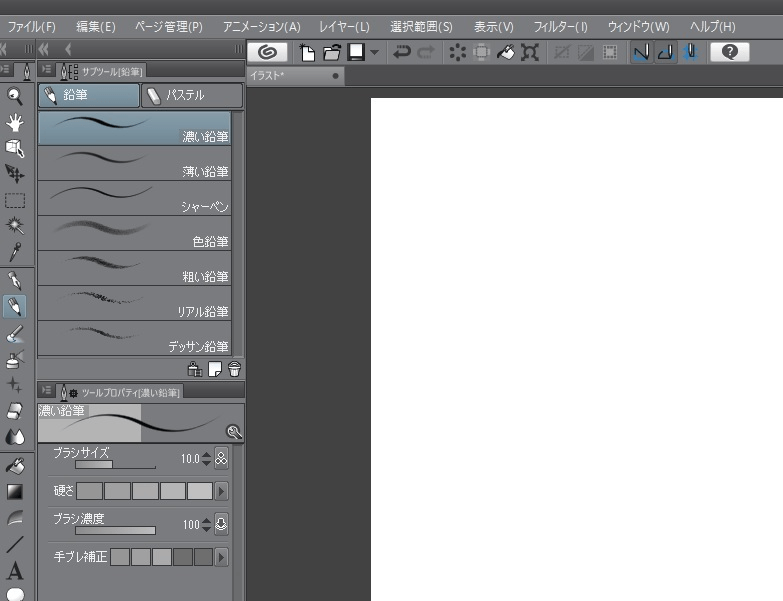Image resolution: width=783 pixels, height=601 pixels.
Task: Choose the シャーペン mechanical pencil brush
Action: [135, 196]
